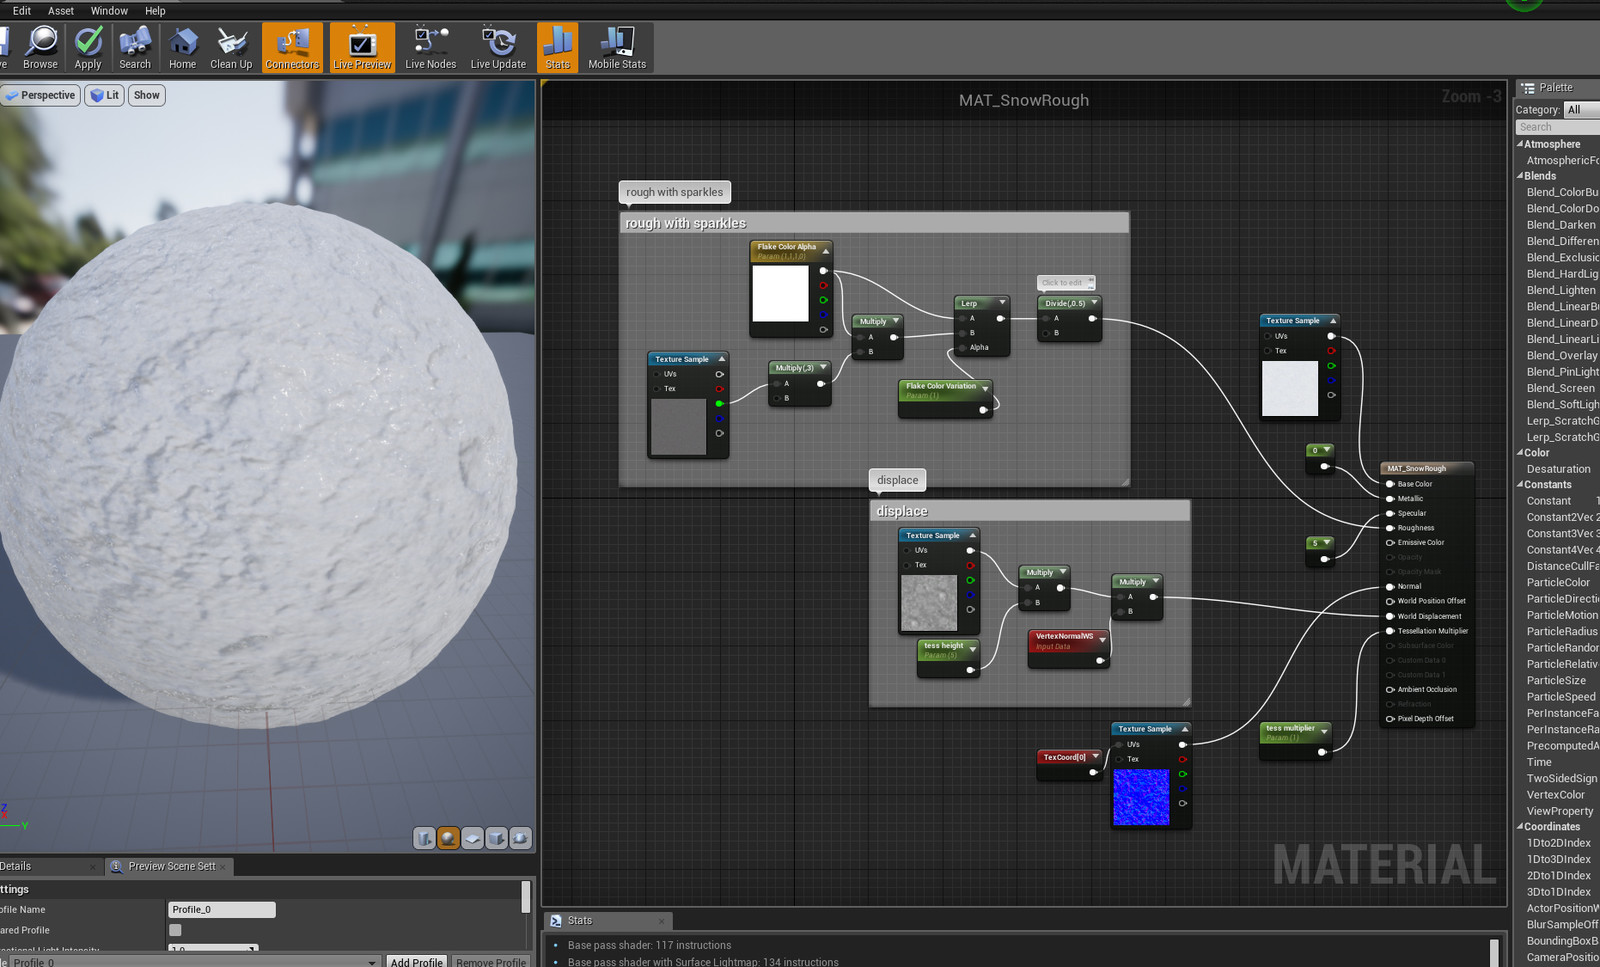The height and width of the screenshot is (967, 1600).
Task: Open the Asset menu
Action: [61, 11]
